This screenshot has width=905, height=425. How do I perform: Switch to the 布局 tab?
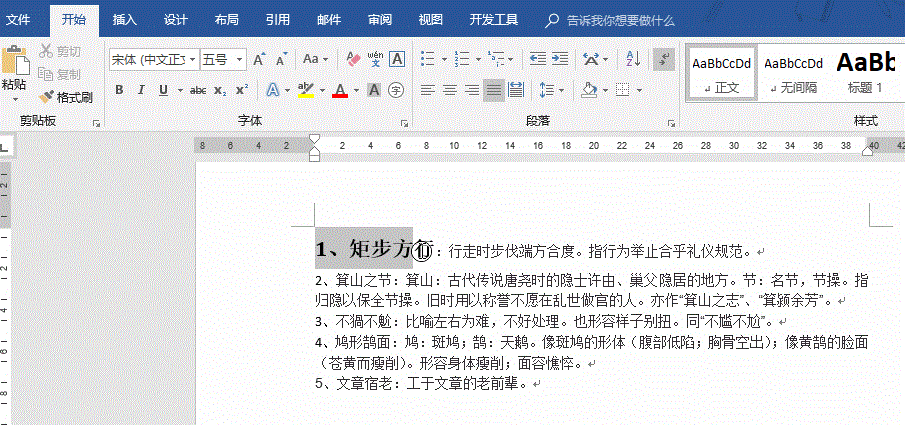226,20
